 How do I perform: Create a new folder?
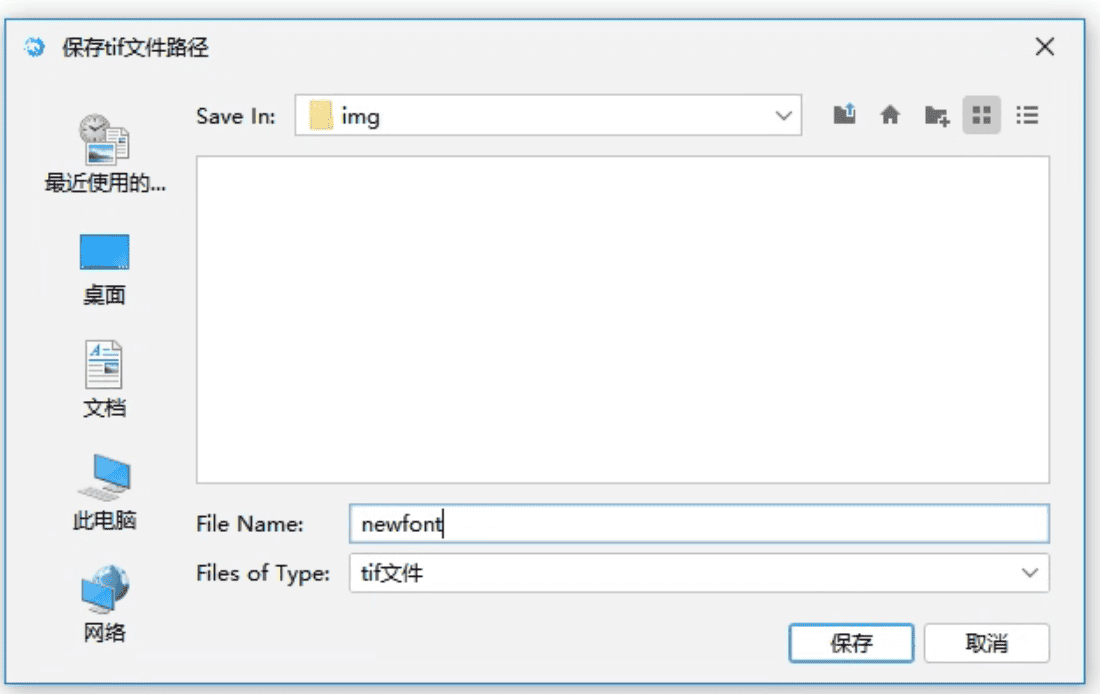click(x=936, y=115)
